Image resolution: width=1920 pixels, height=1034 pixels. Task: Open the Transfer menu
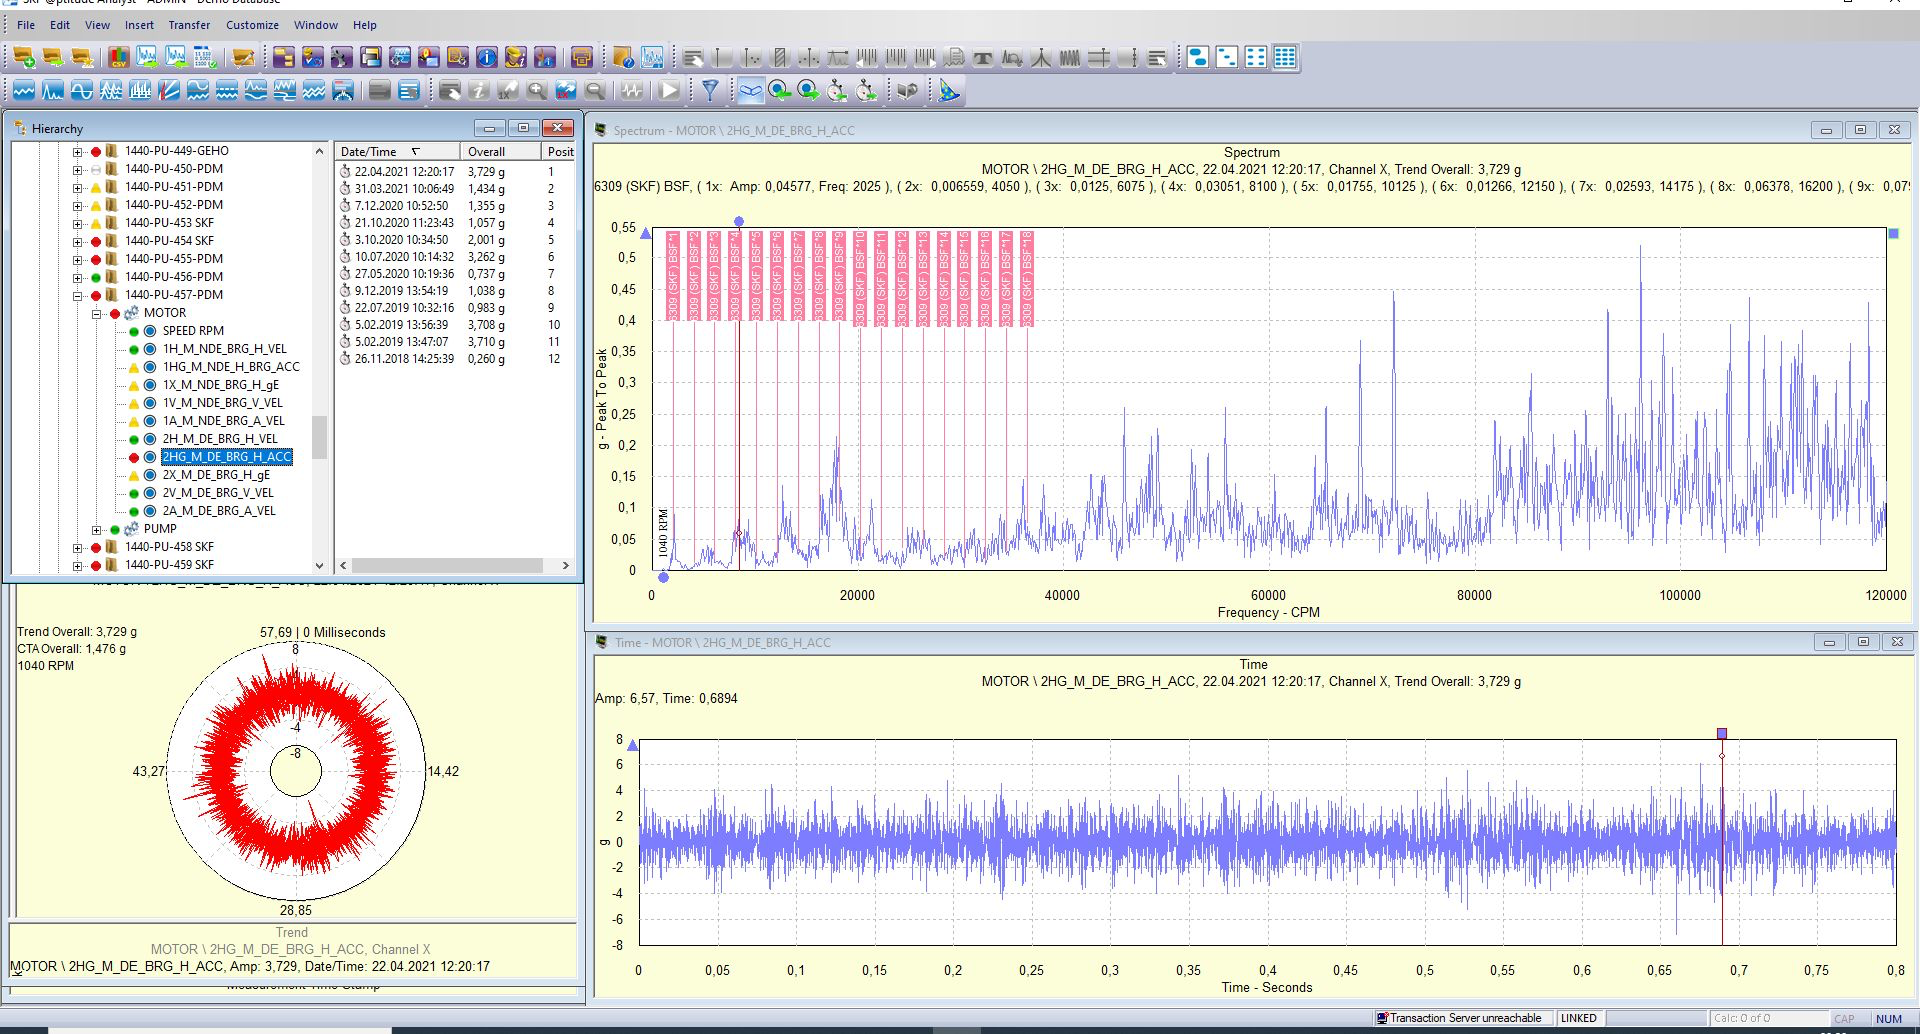click(x=189, y=25)
